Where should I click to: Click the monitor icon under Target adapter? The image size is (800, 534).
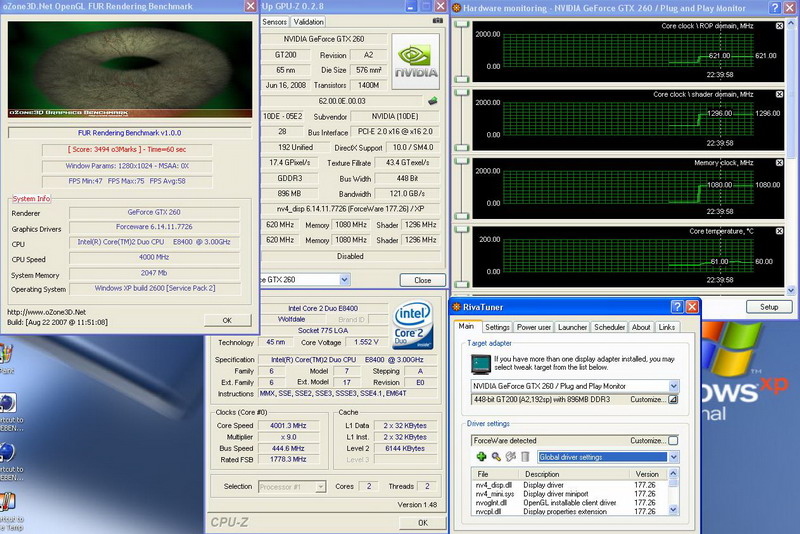point(481,364)
